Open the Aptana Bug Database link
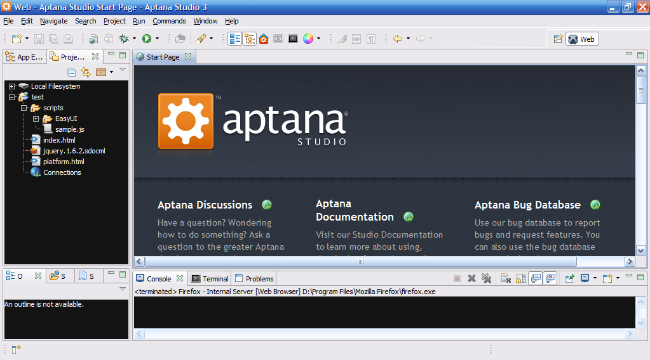Image resolution: width=650 pixels, height=360 pixels. tap(527, 205)
